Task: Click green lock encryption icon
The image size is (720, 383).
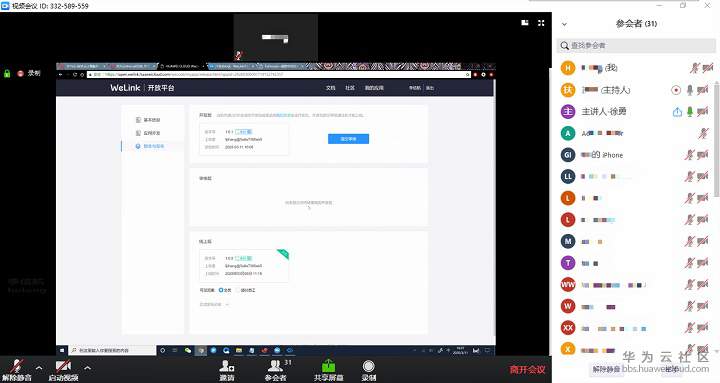Action: [x=7, y=73]
